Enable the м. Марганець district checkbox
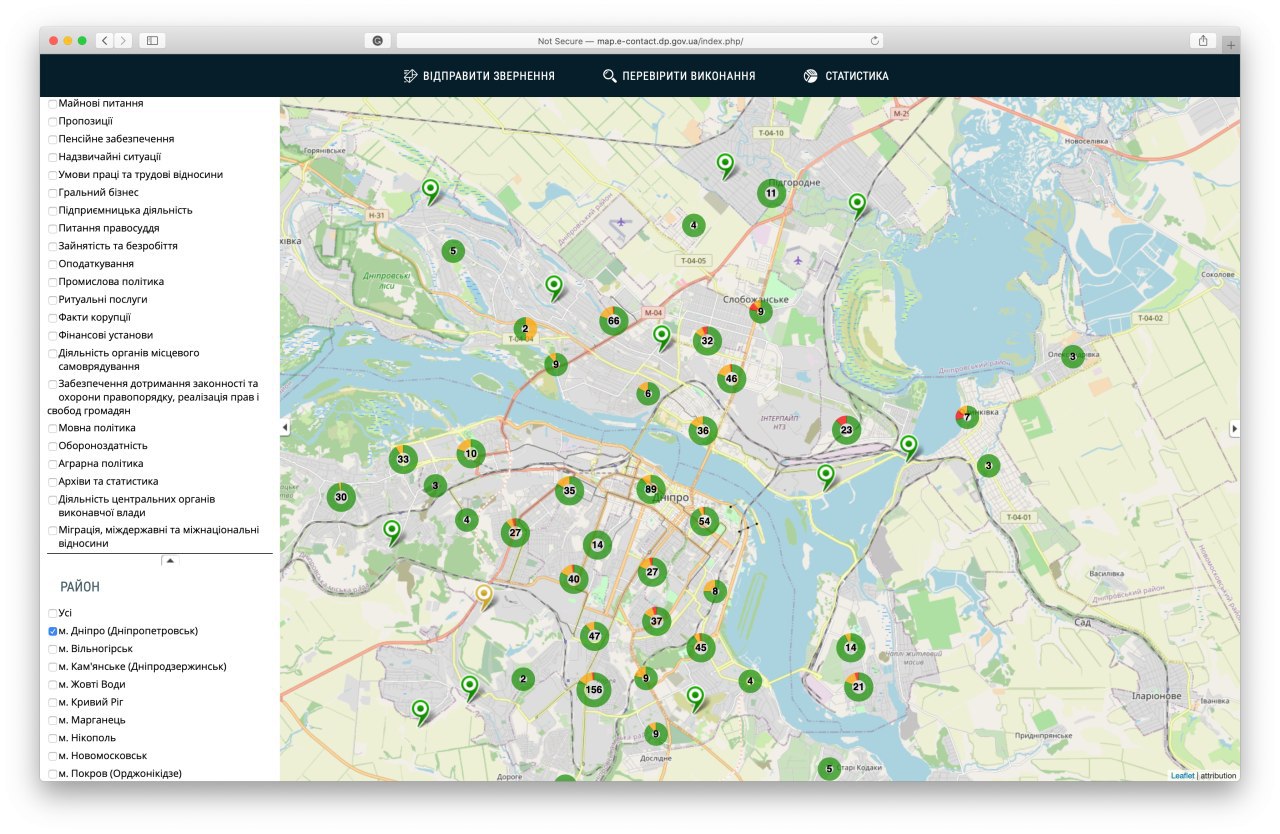The height and width of the screenshot is (834, 1280). coord(53,721)
